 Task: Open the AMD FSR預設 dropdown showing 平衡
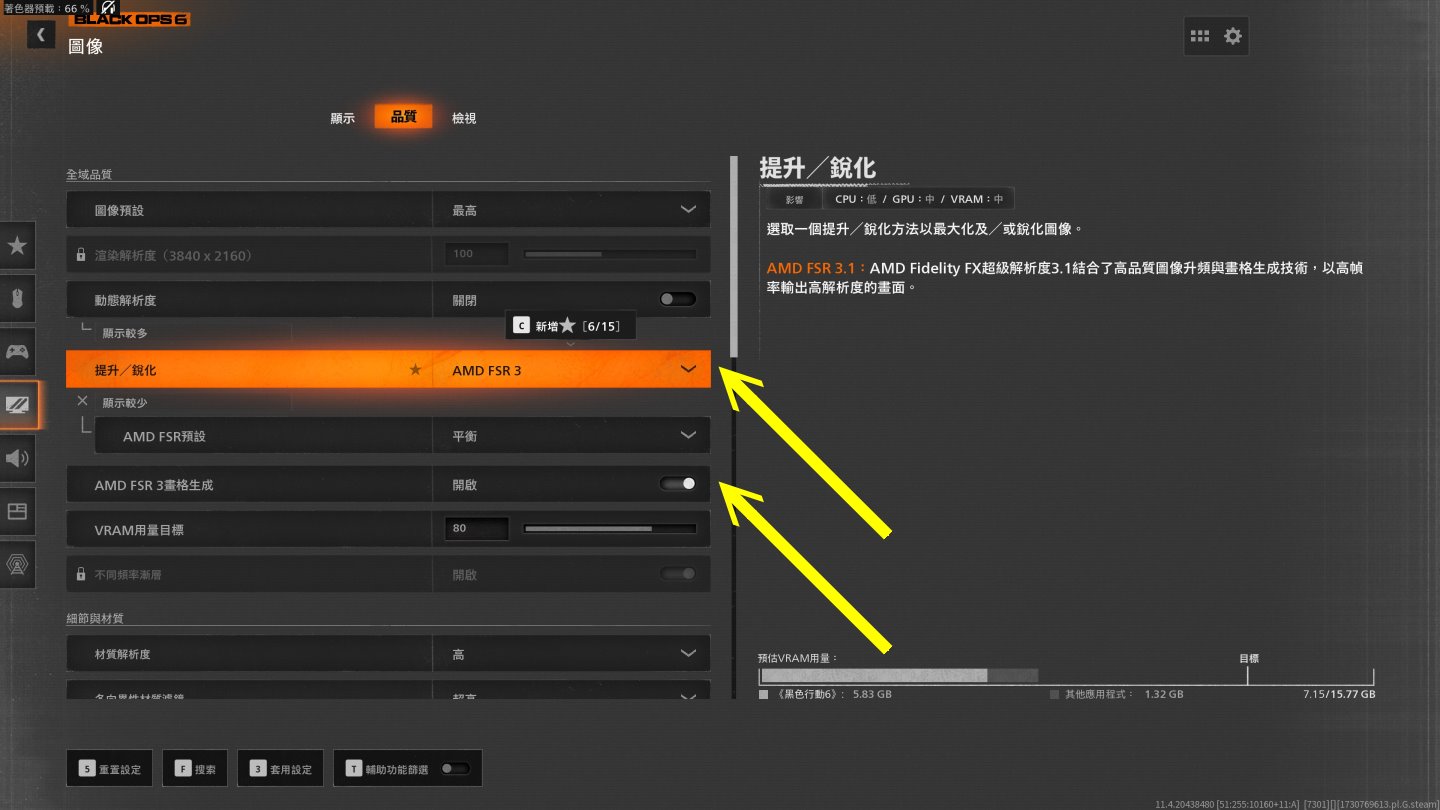[571, 436]
